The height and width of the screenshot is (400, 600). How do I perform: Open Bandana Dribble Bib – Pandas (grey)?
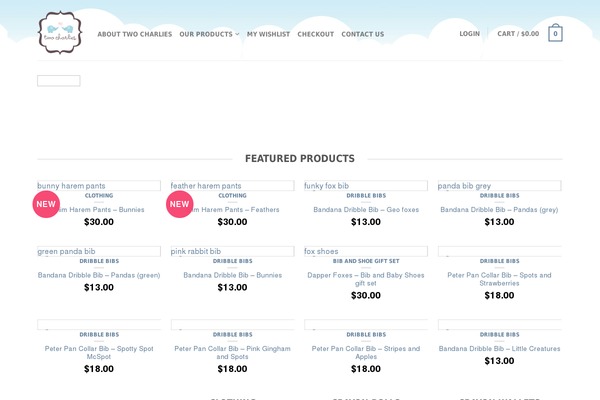pos(499,210)
